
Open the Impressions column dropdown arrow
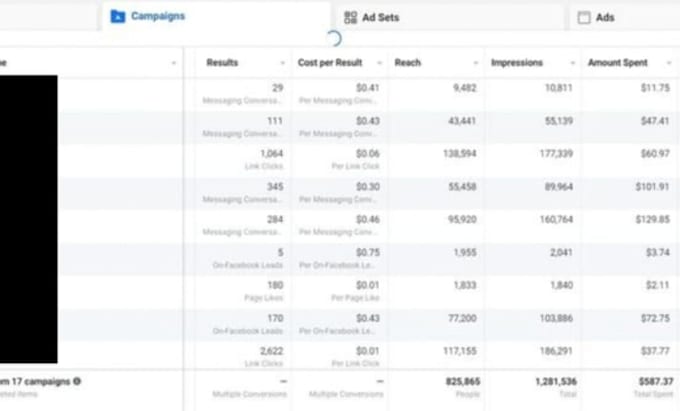[x=572, y=63]
